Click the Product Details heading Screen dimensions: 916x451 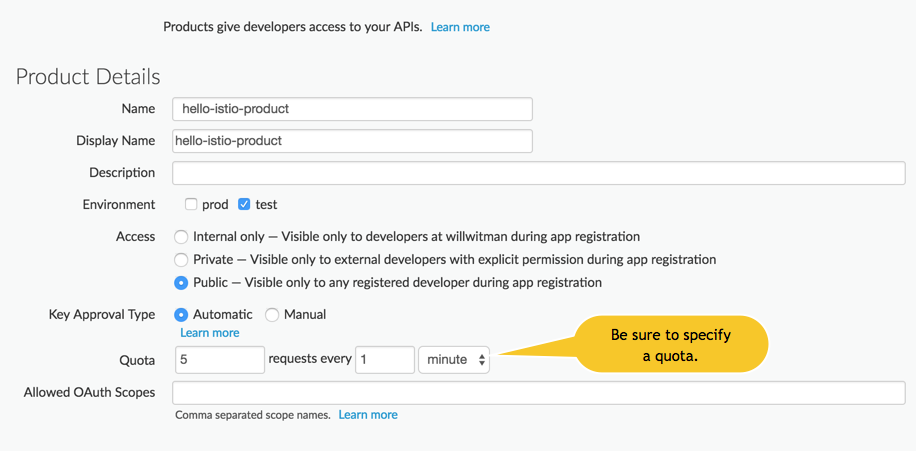88,77
